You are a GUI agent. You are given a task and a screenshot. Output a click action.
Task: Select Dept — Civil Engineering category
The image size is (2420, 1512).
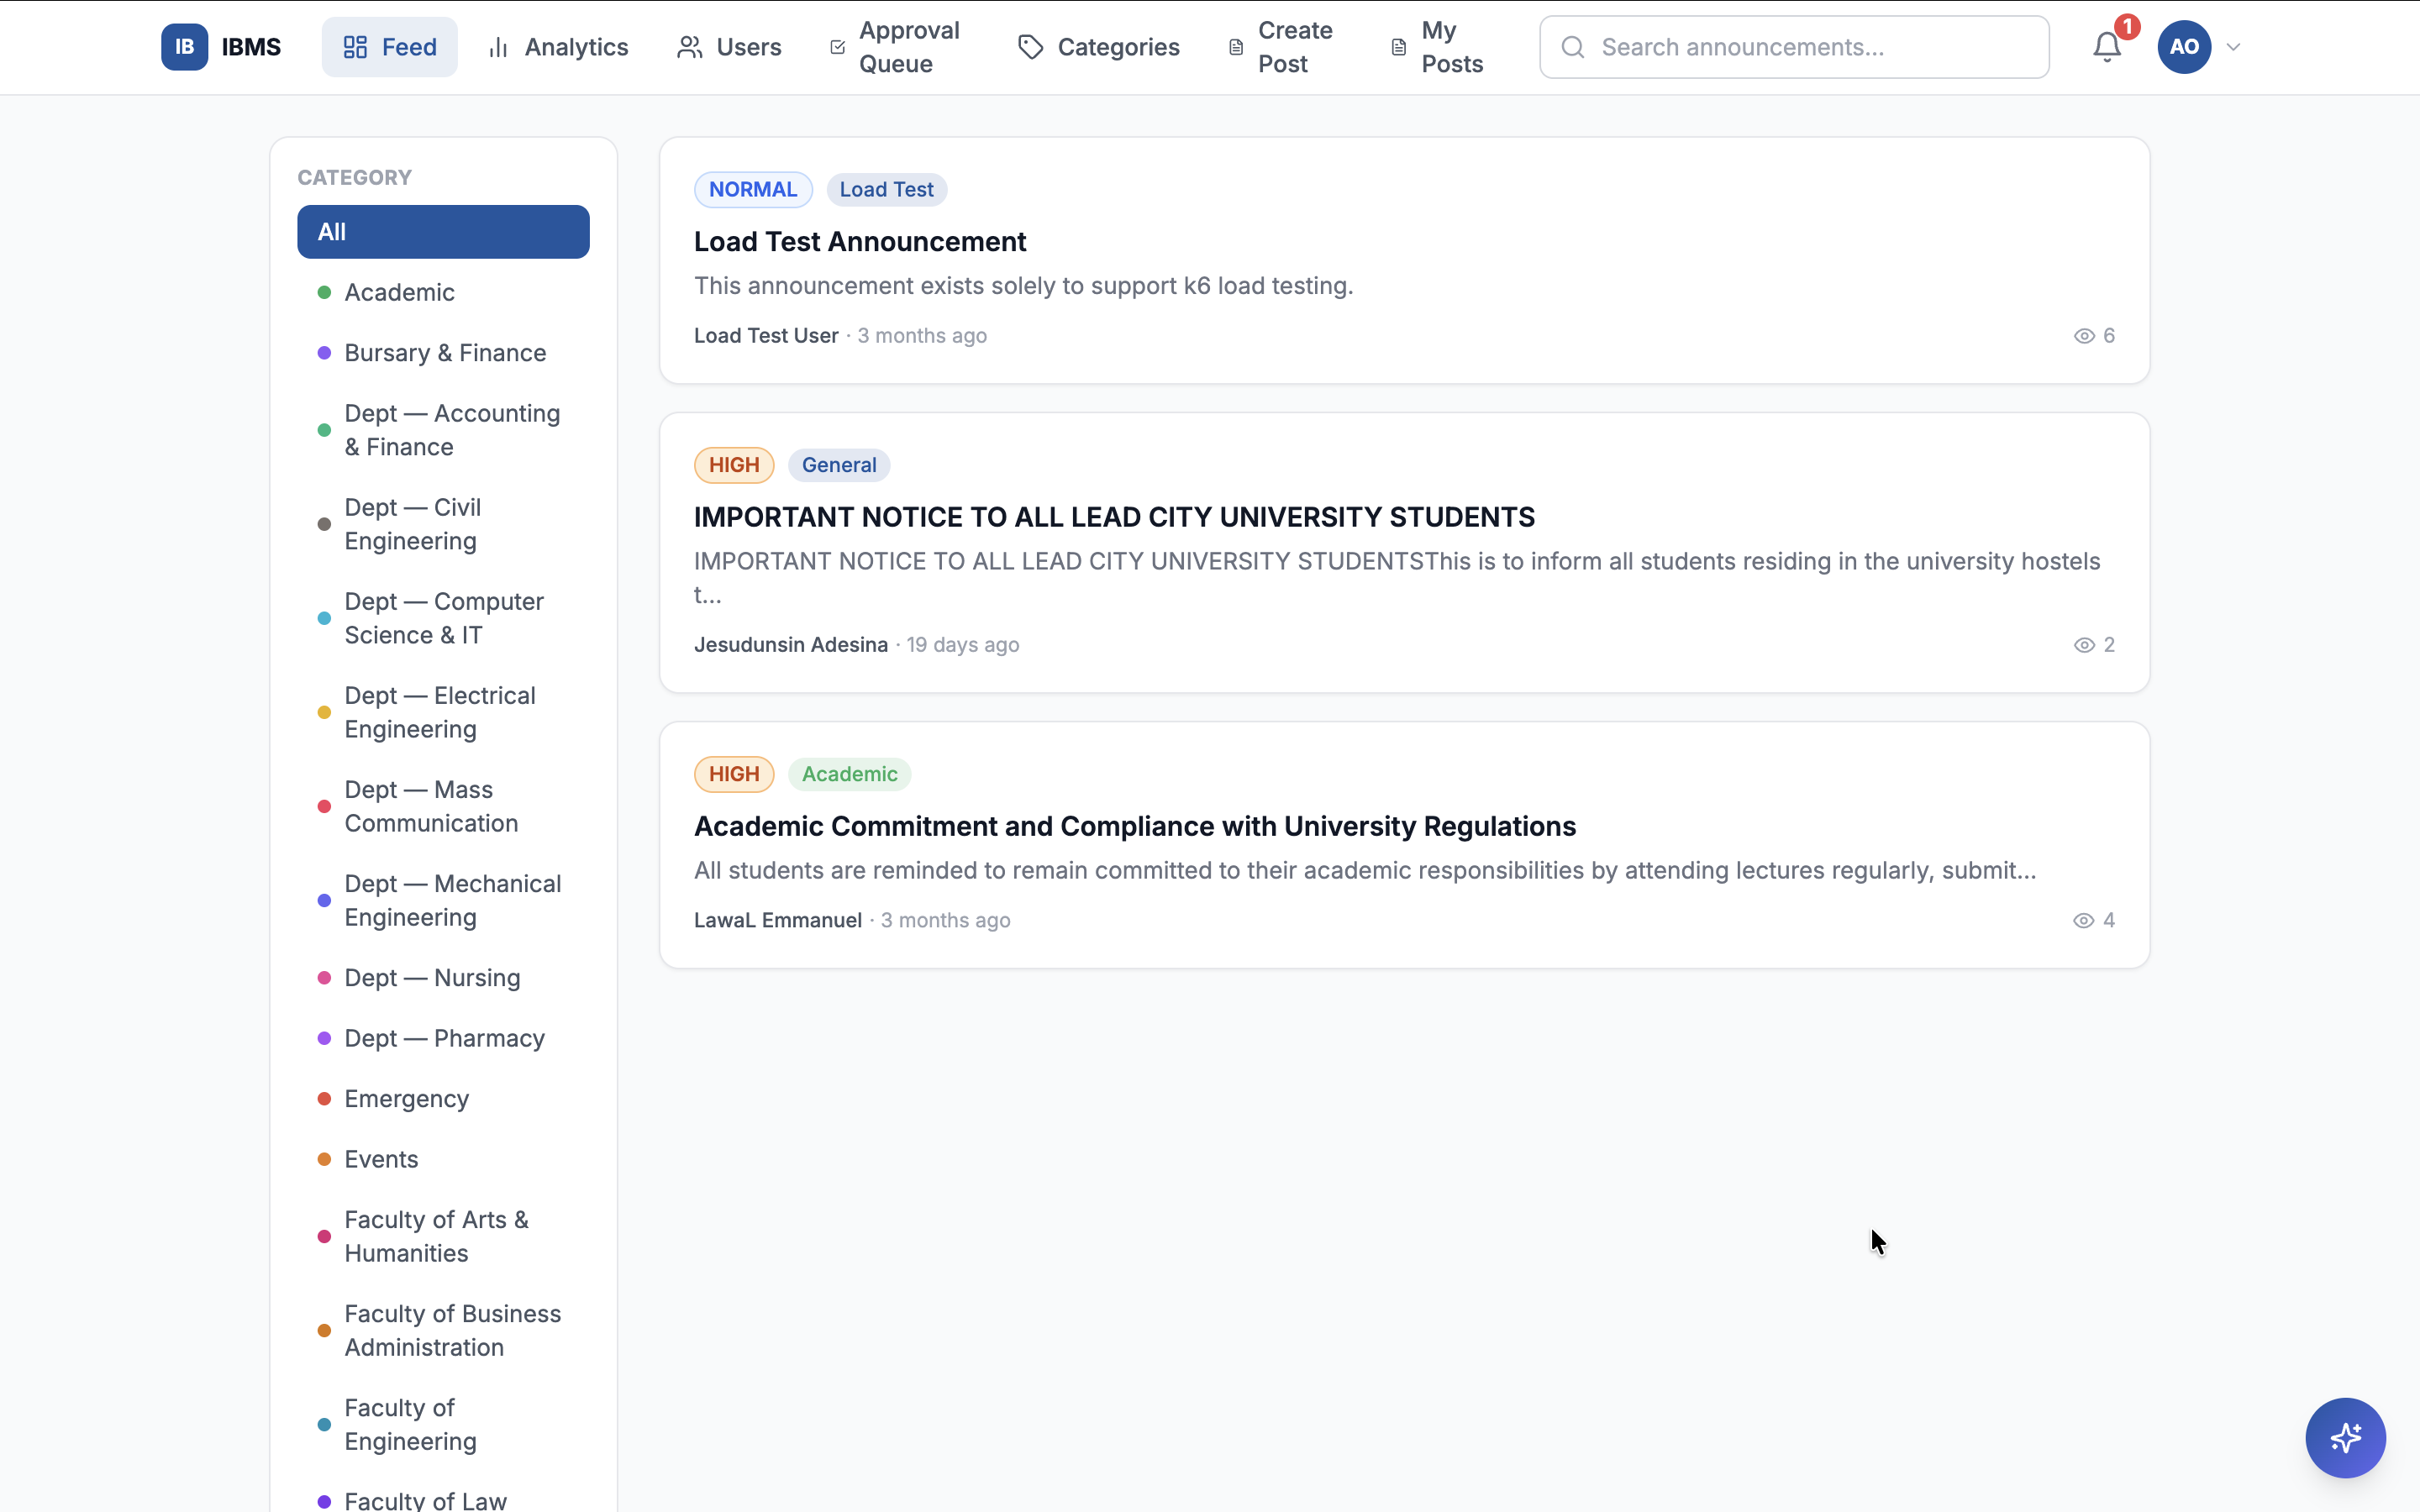(443, 524)
